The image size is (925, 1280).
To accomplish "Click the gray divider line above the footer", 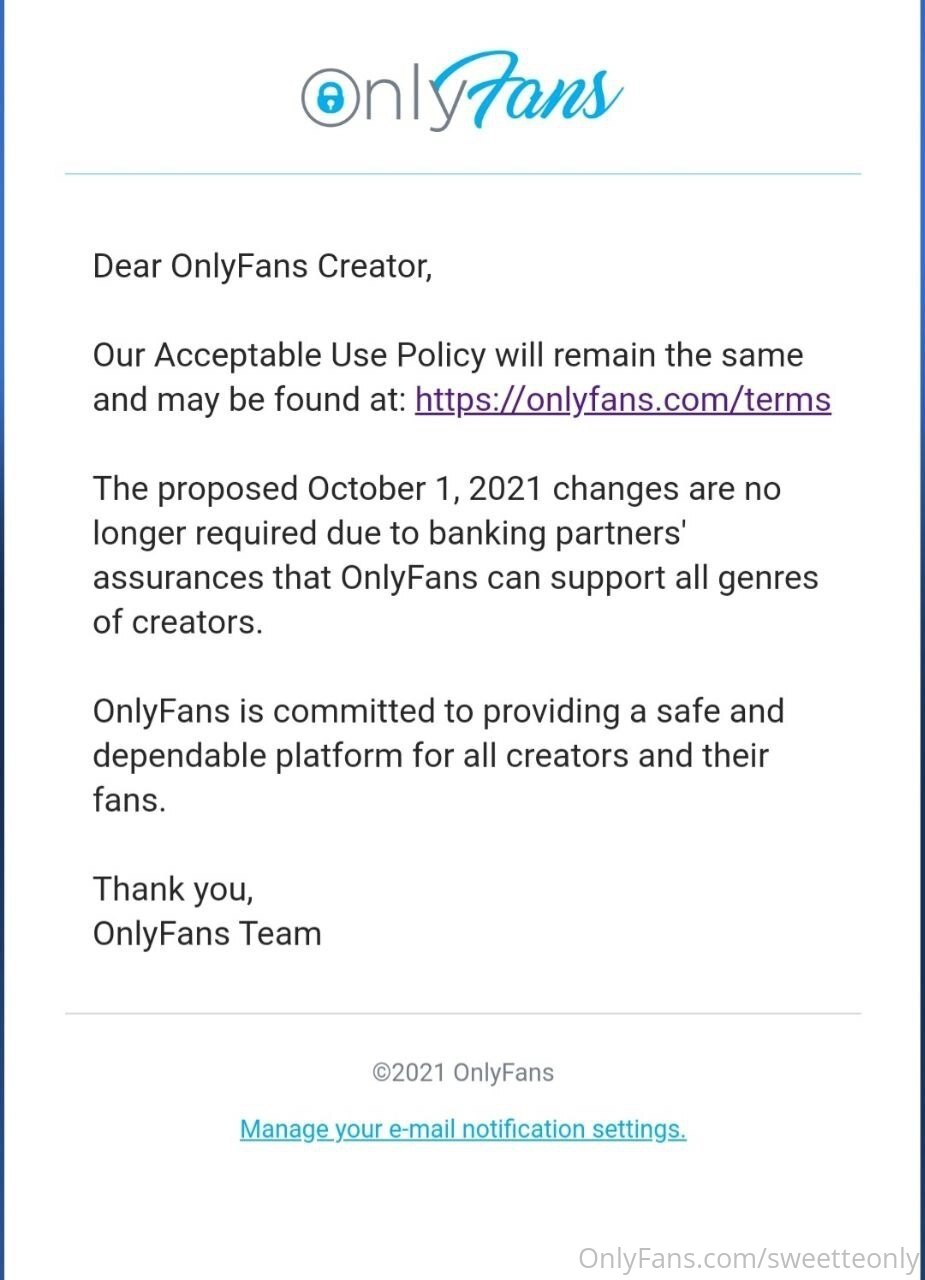I will coord(462,1013).
